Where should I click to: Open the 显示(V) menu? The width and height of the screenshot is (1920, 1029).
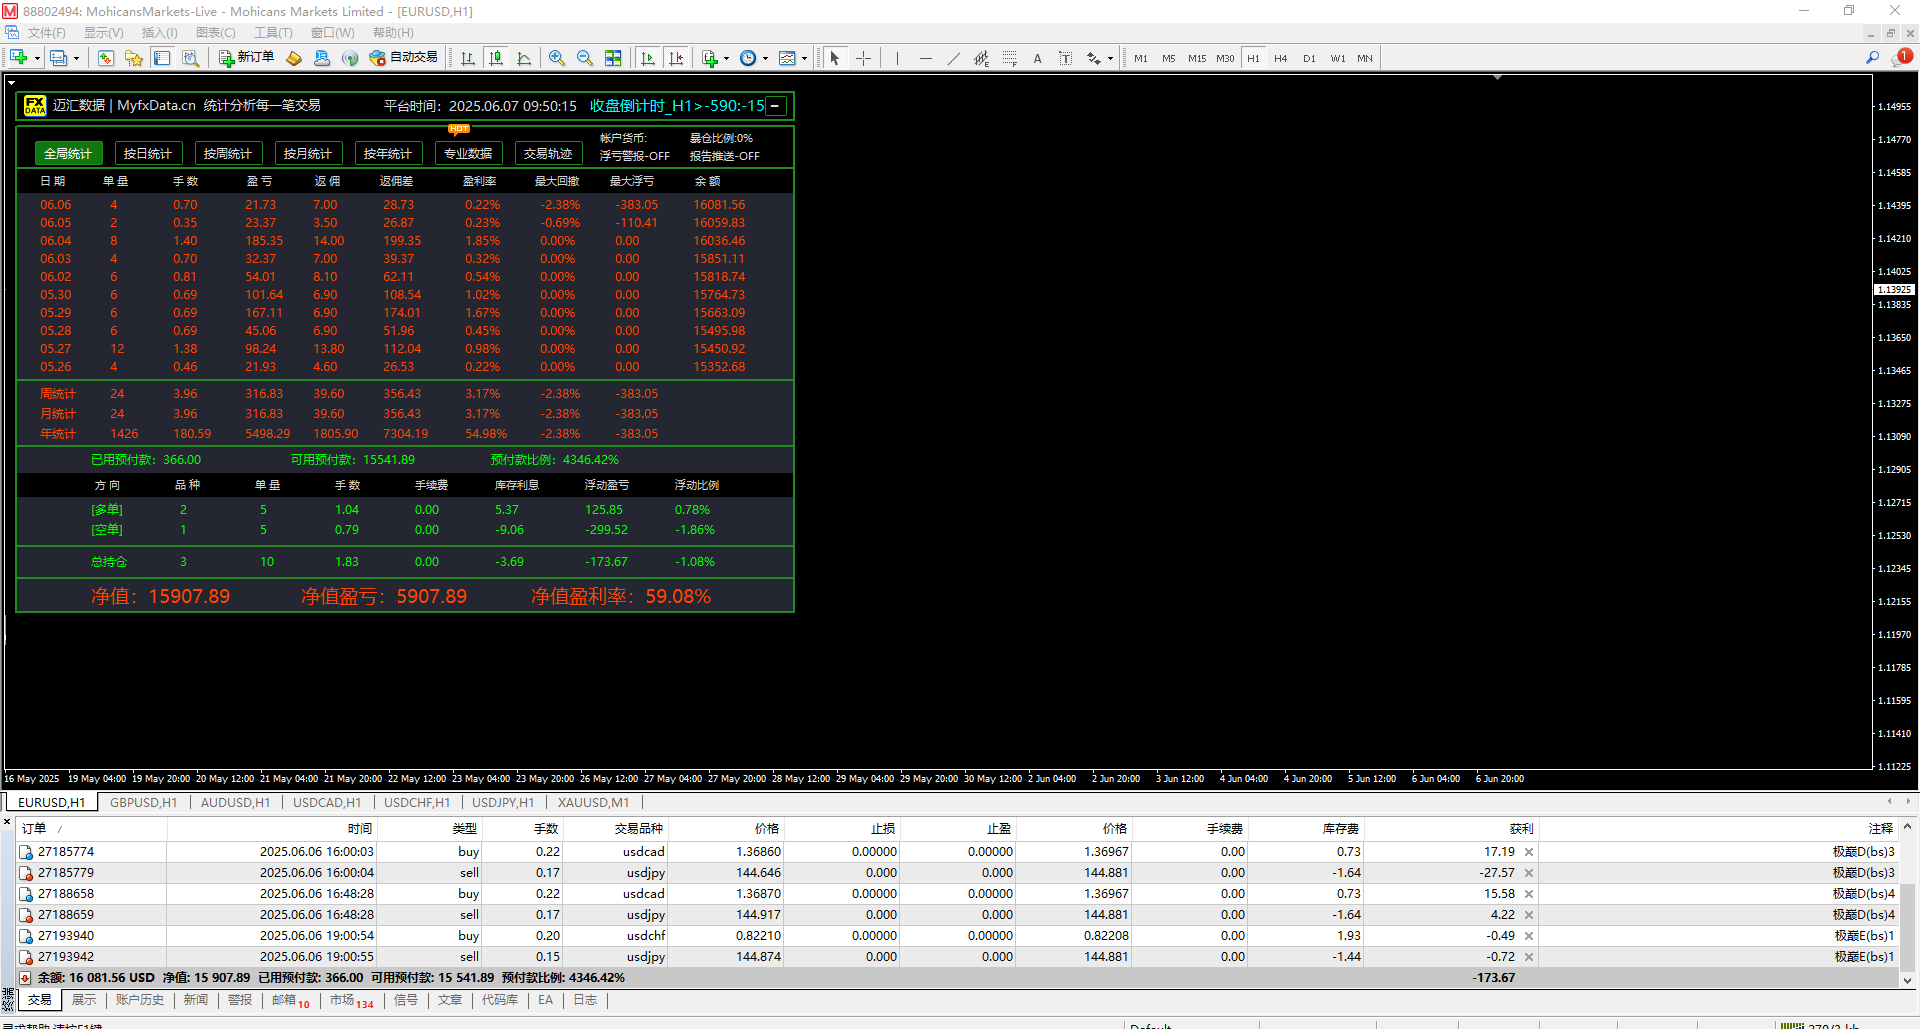[x=104, y=33]
